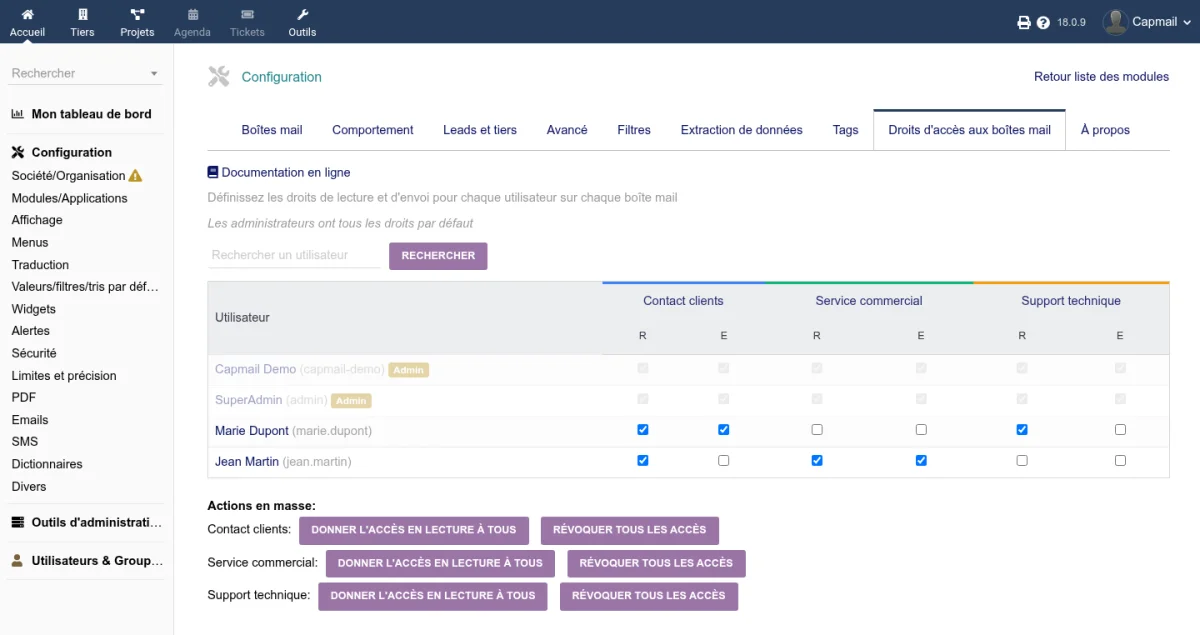
Task: Open Jean Martin's user profile link
Action: point(247,462)
